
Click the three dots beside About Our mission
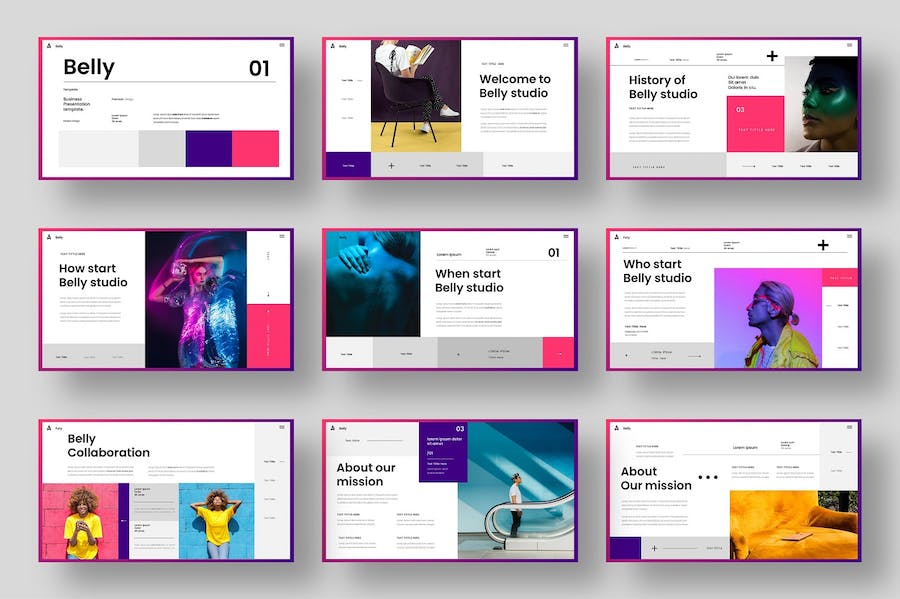708,478
